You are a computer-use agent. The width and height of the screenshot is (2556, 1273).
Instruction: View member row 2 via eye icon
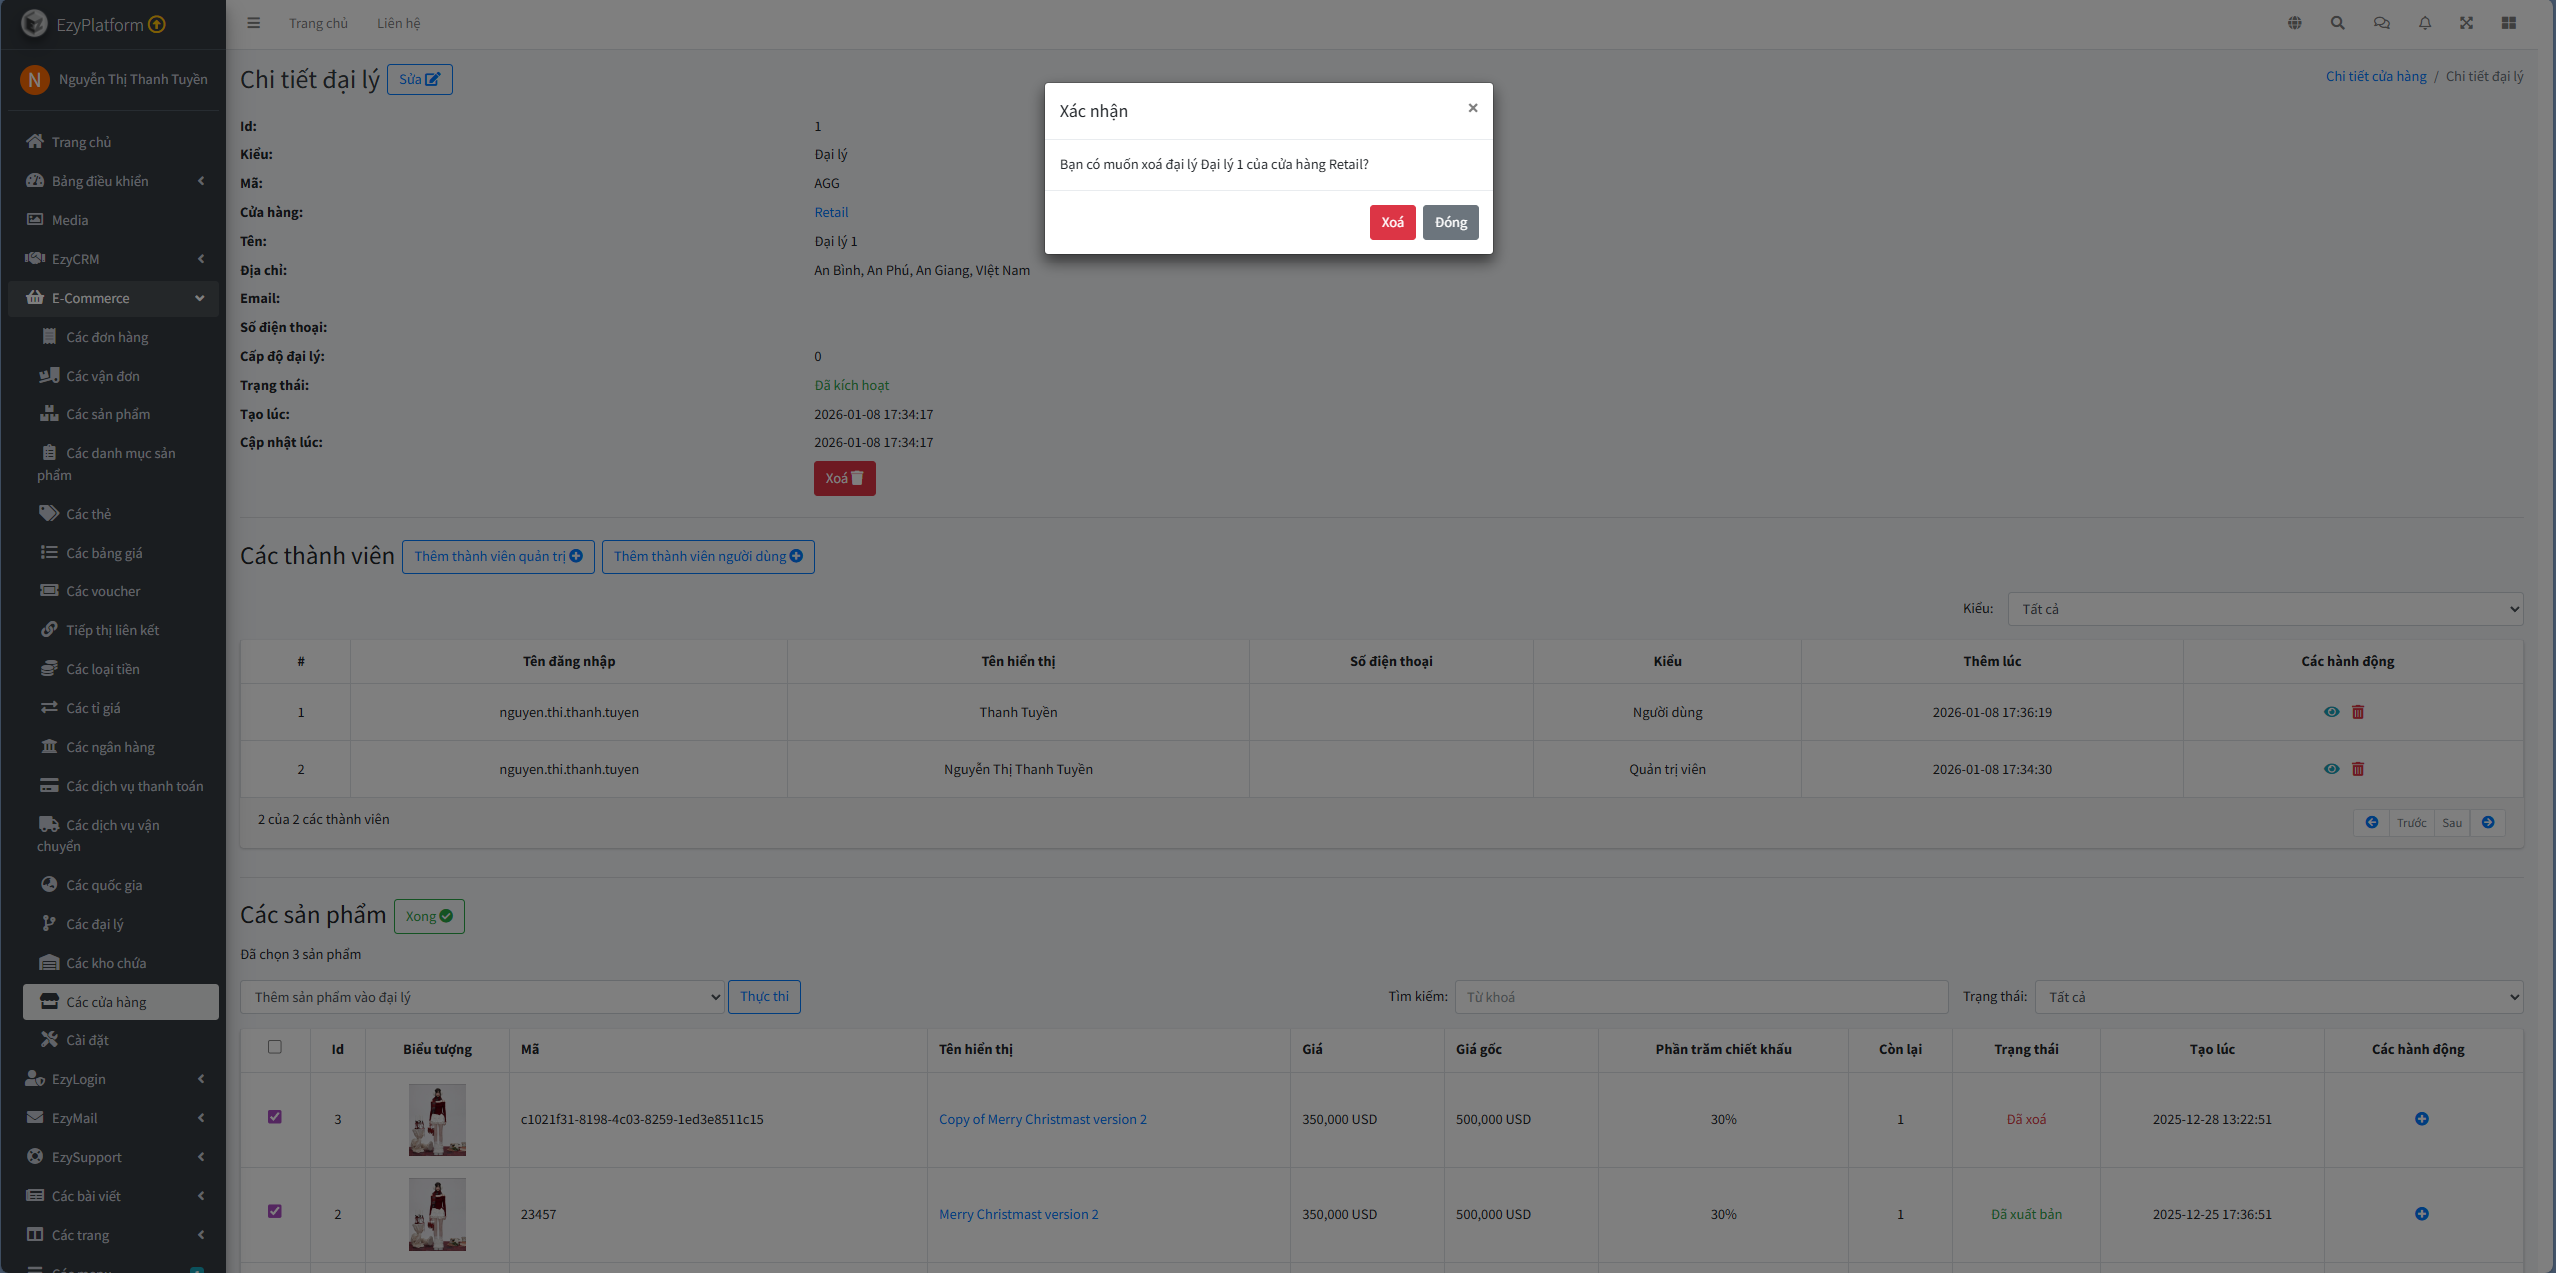pyautogui.click(x=2331, y=769)
